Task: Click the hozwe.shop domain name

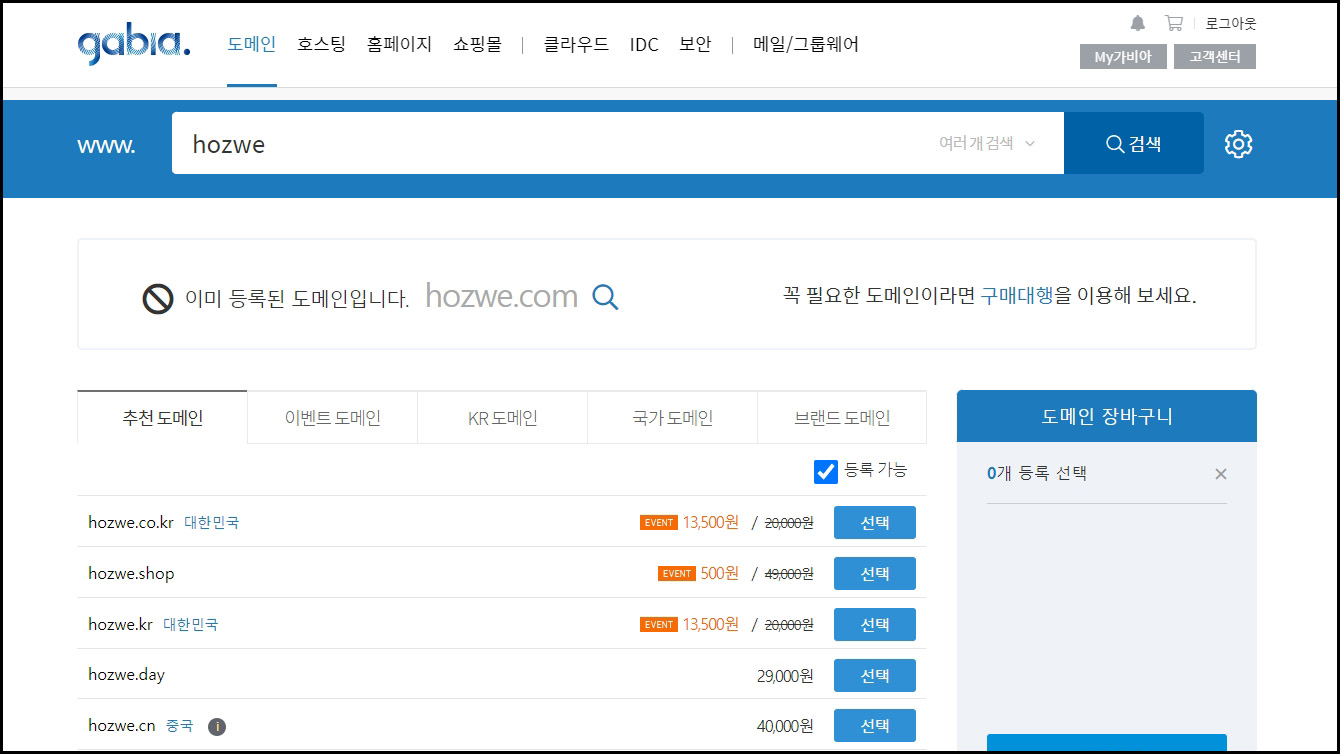Action: point(131,573)
